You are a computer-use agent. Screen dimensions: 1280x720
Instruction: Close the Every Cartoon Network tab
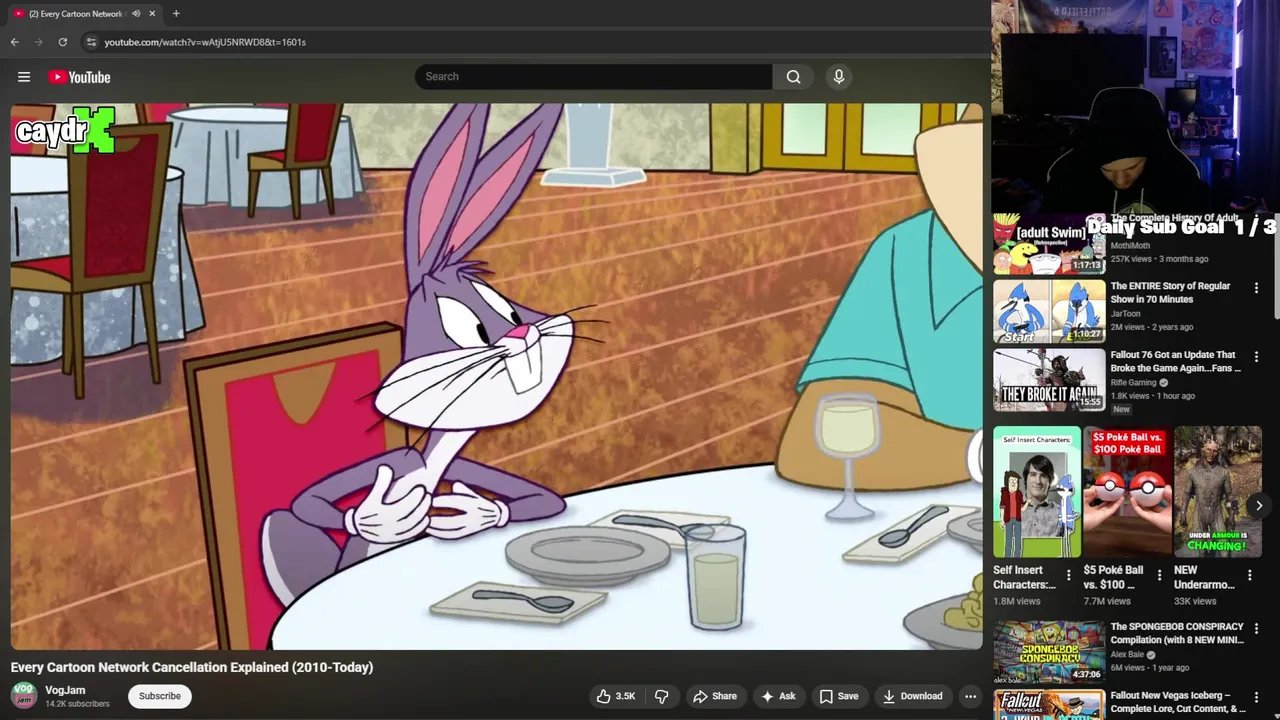point(152,13)
